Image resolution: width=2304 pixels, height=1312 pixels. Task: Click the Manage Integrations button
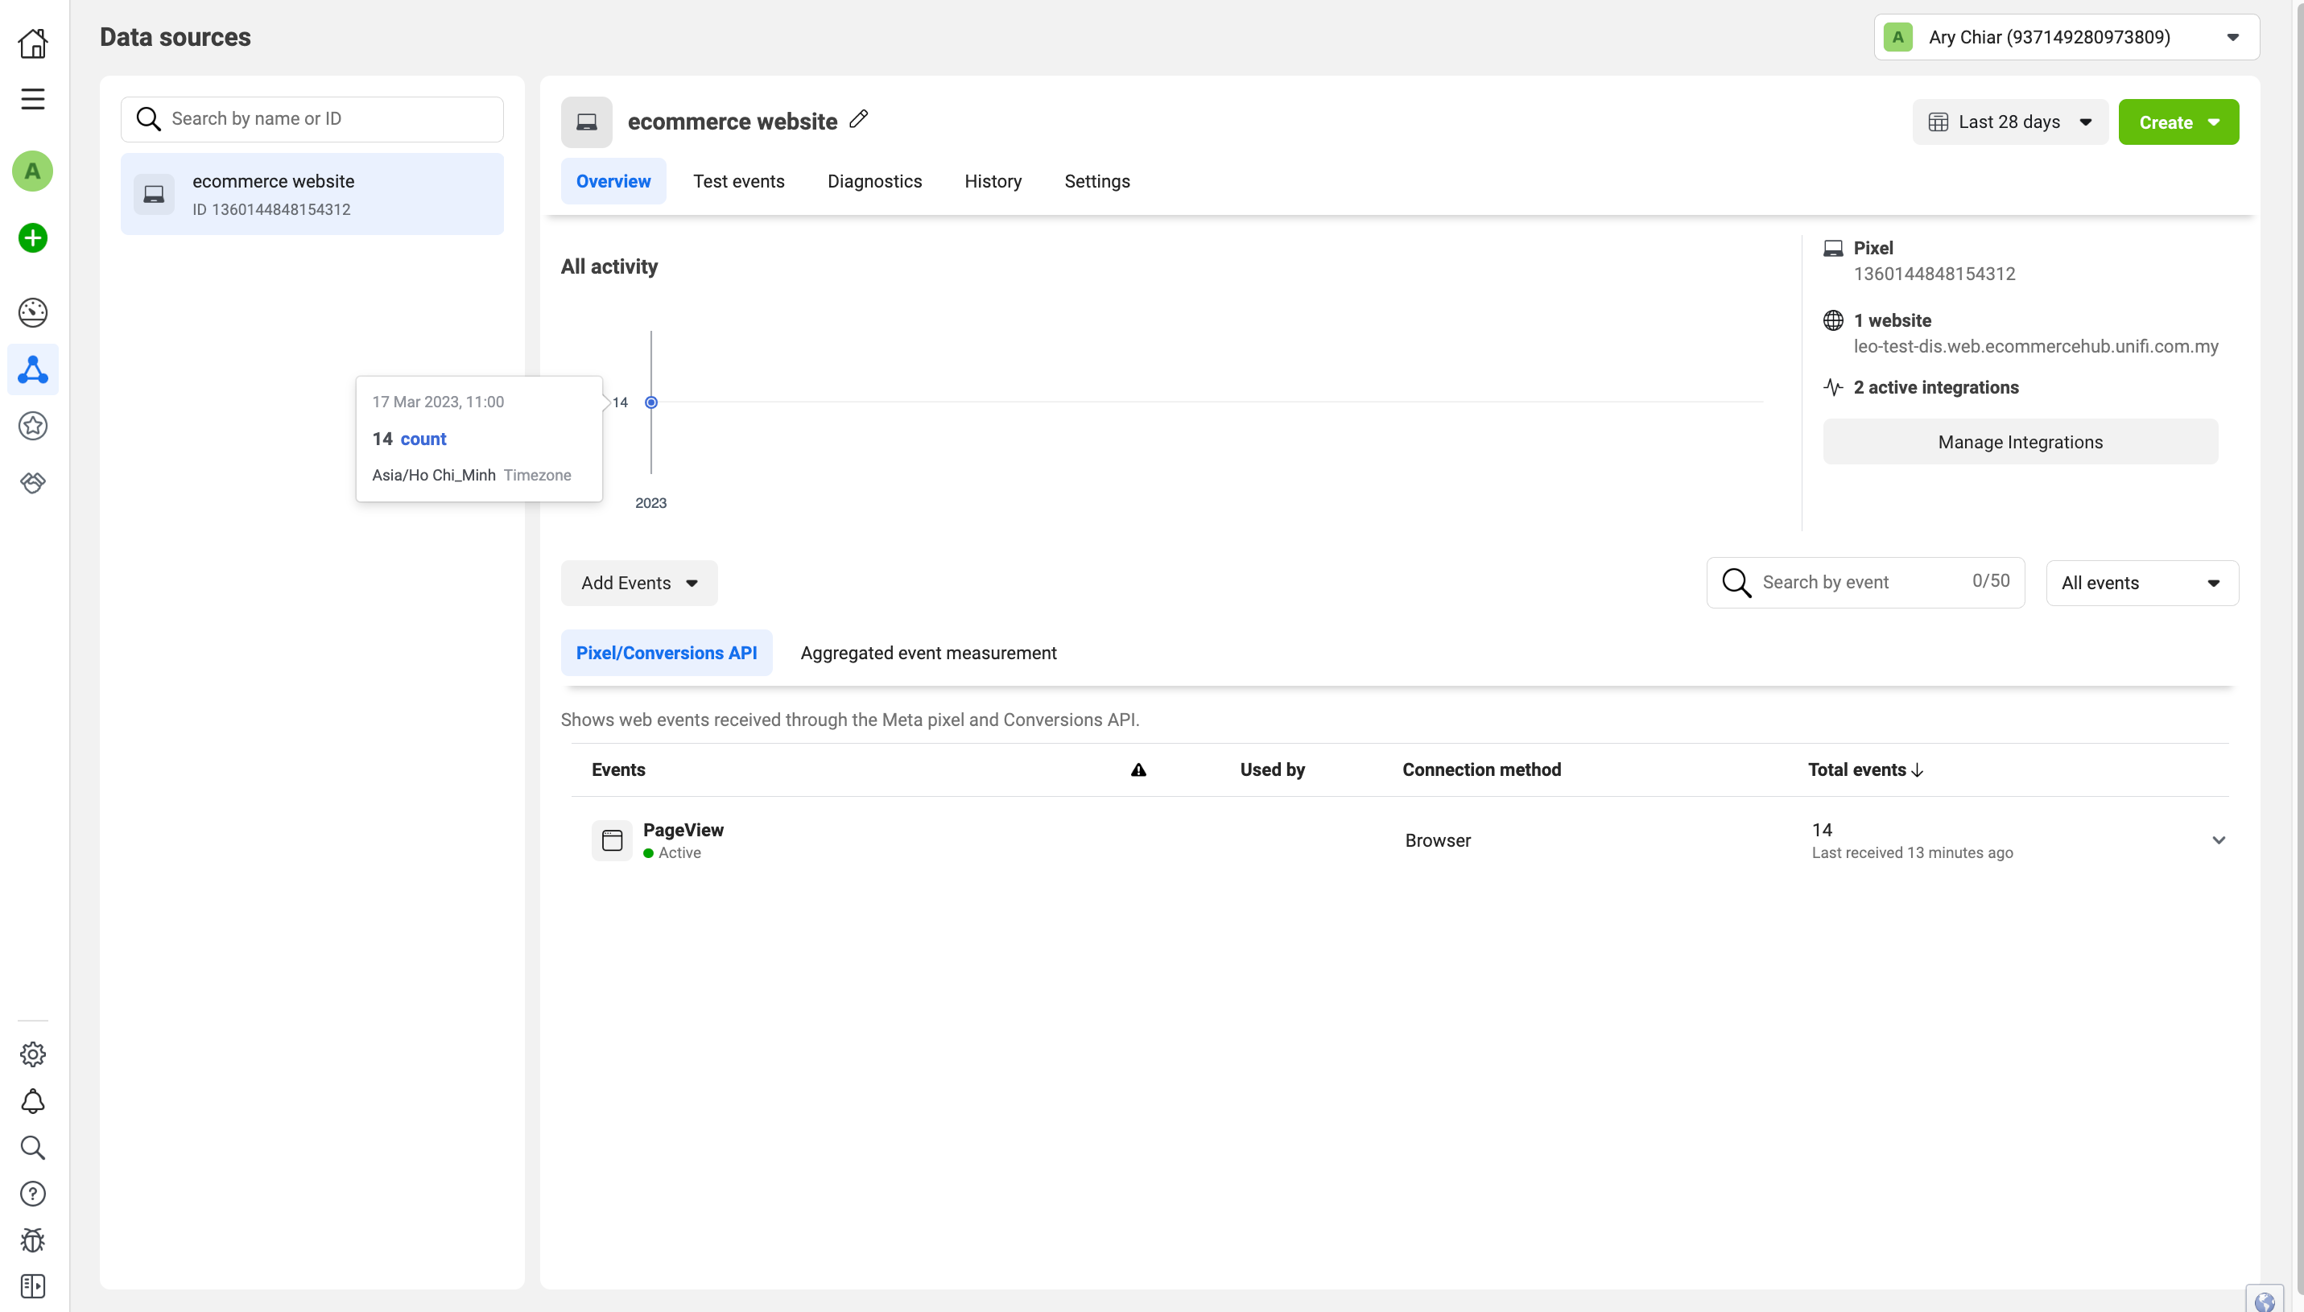coord(2019,442)
